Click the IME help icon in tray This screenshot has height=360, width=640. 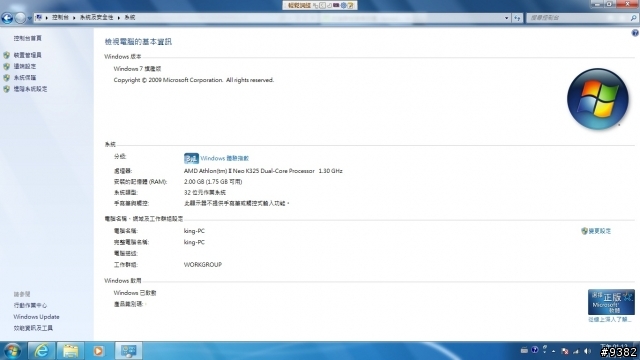535,350
